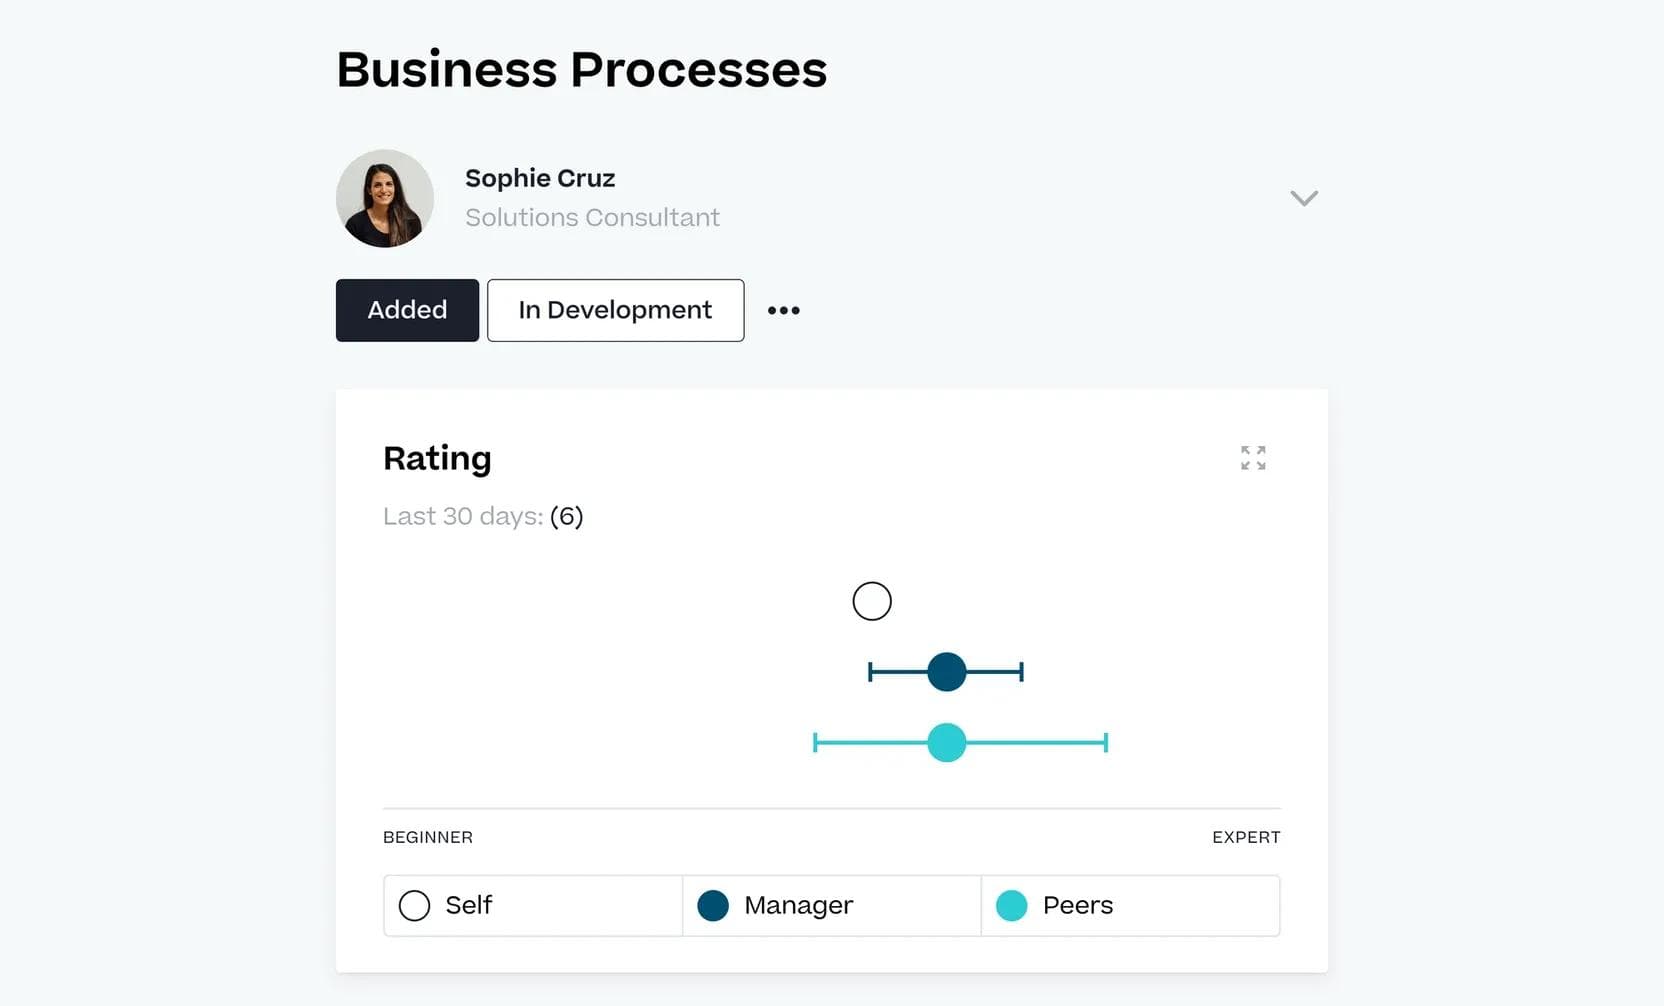1664x1006 pixels.
Task: Click the Sophie Cruz name
Action: coord(540,178)
